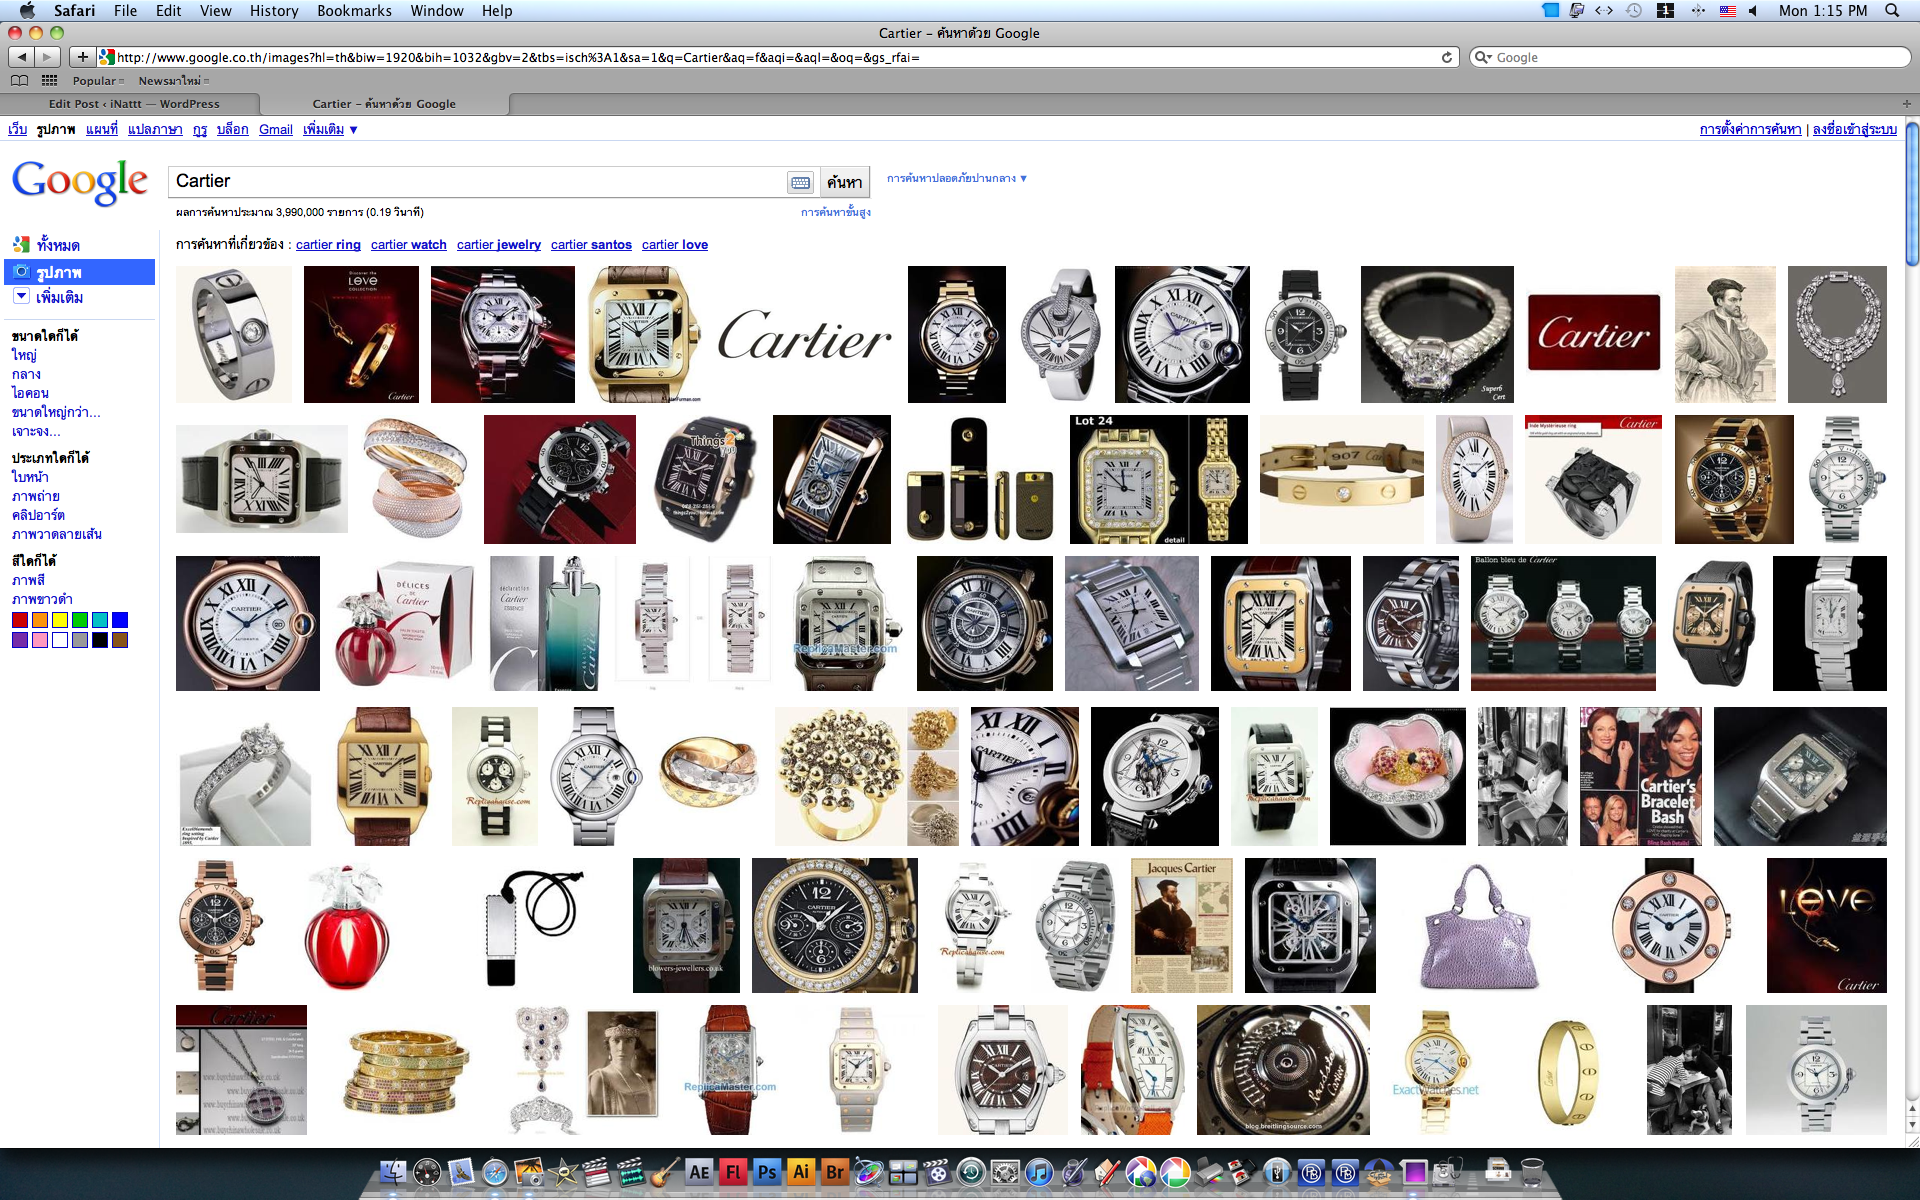1920x1200 pixels.
Task: Open sign-in link ลงชื่อเข้าสู่ระบบ
Action: 1855,129
